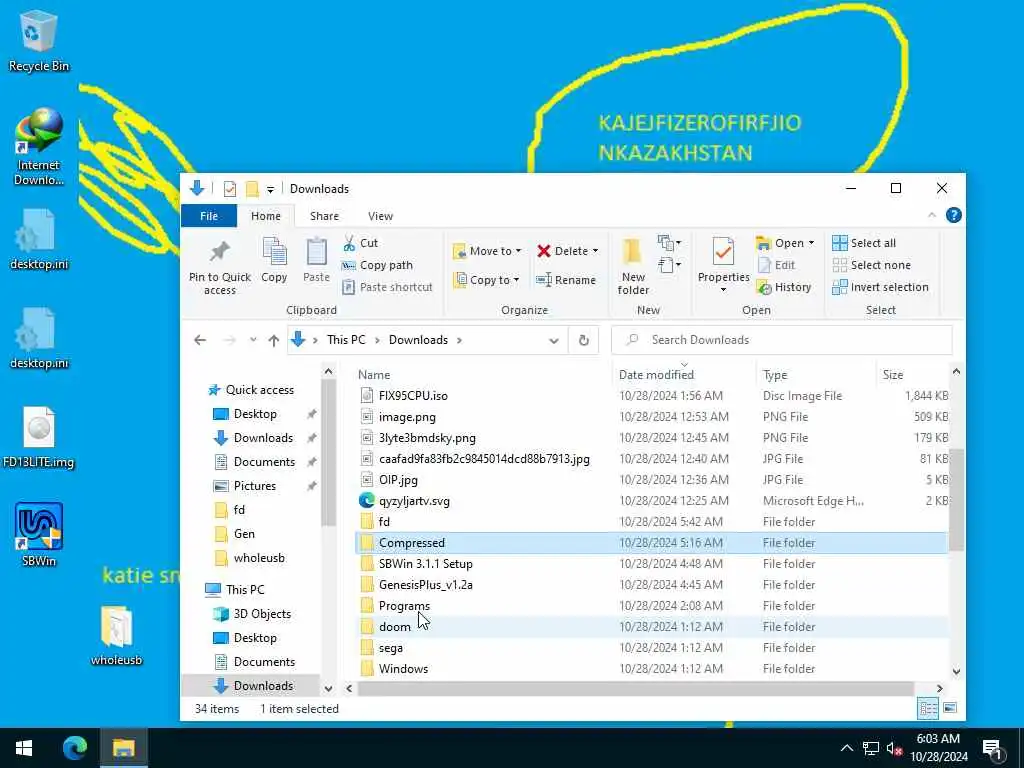Click Paste shortcut in ribbon
1024x768 pixels.
point(387,287)
